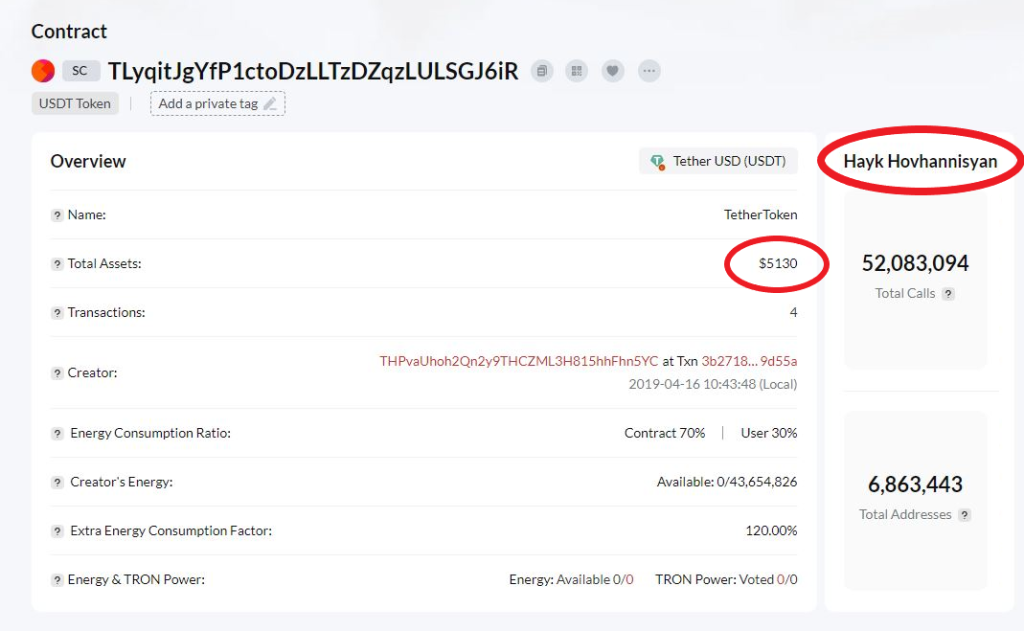Copy the contract address
The width and height of the screenshot is (1024, 631).
(x=541, y=71)
